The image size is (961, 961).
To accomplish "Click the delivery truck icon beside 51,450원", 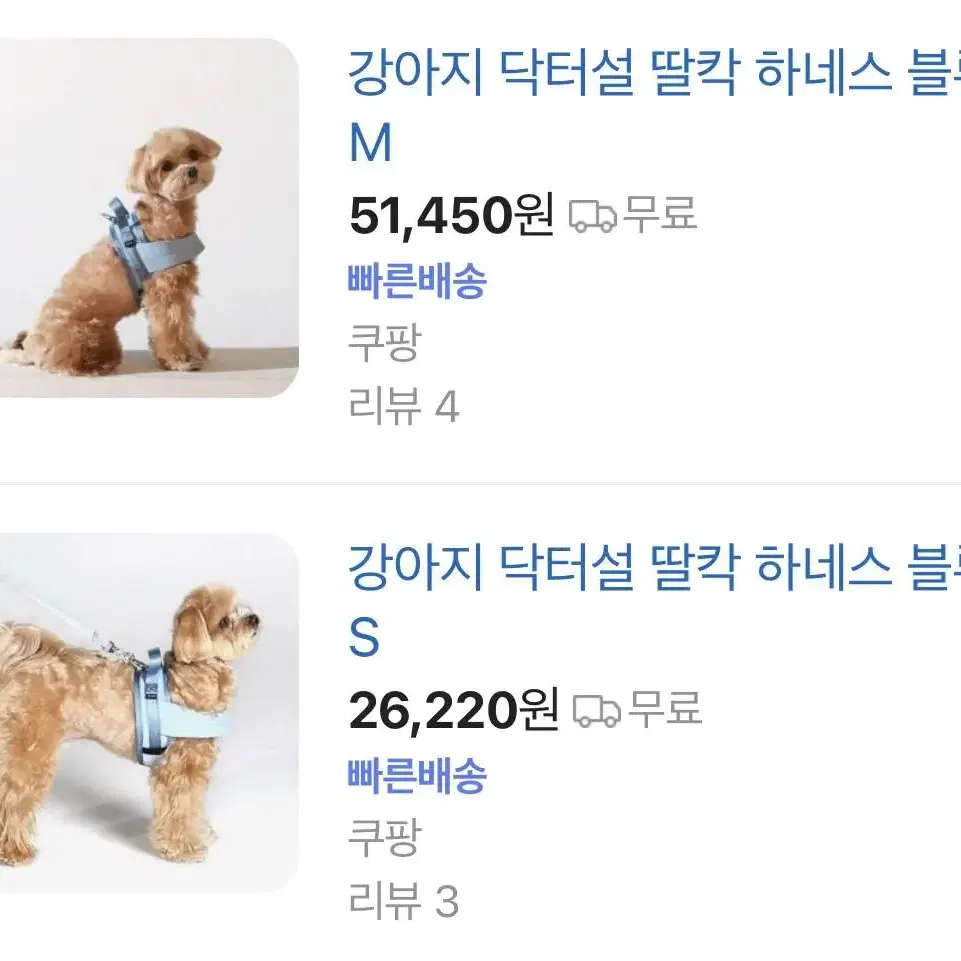I will pos(593,216).
